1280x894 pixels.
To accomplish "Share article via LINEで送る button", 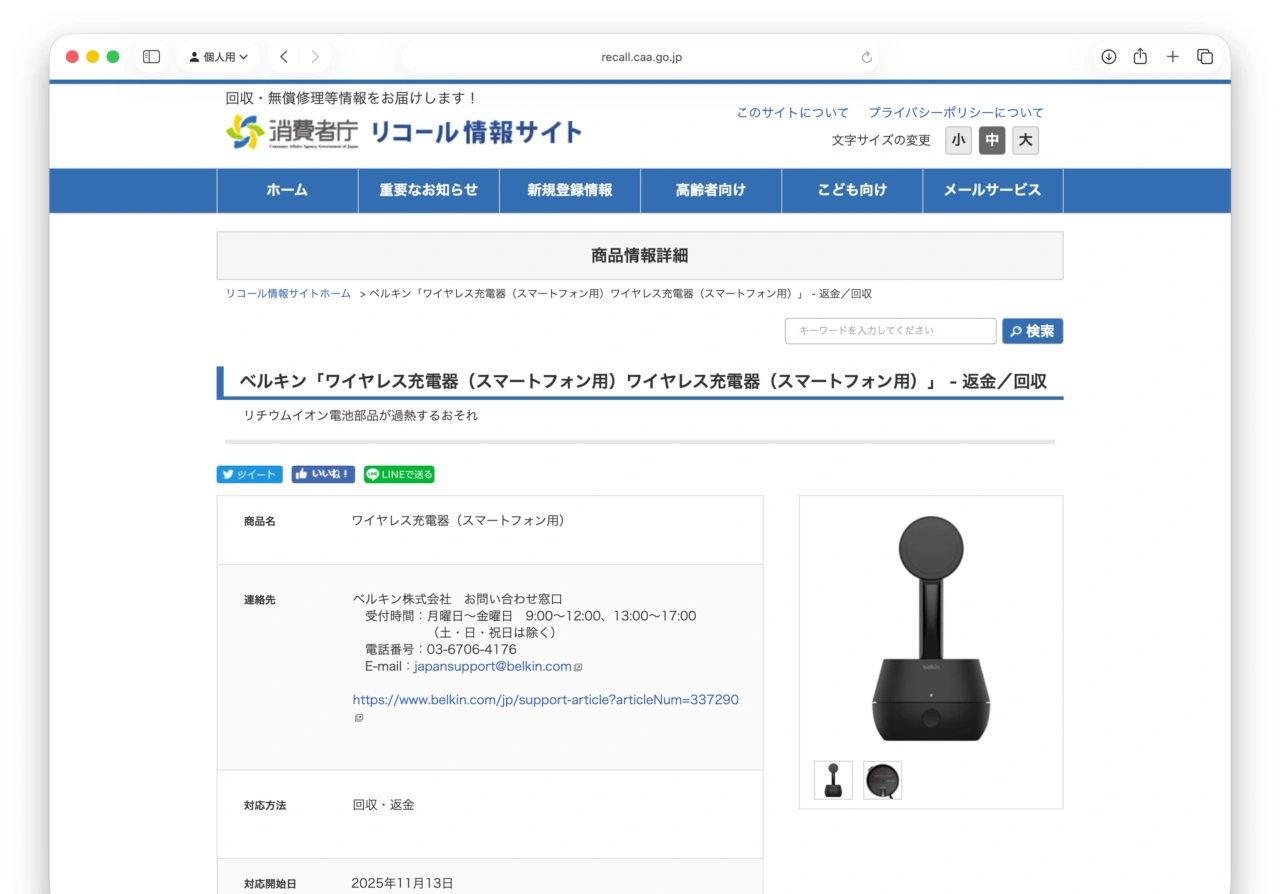I will click(x=398, y=474).
